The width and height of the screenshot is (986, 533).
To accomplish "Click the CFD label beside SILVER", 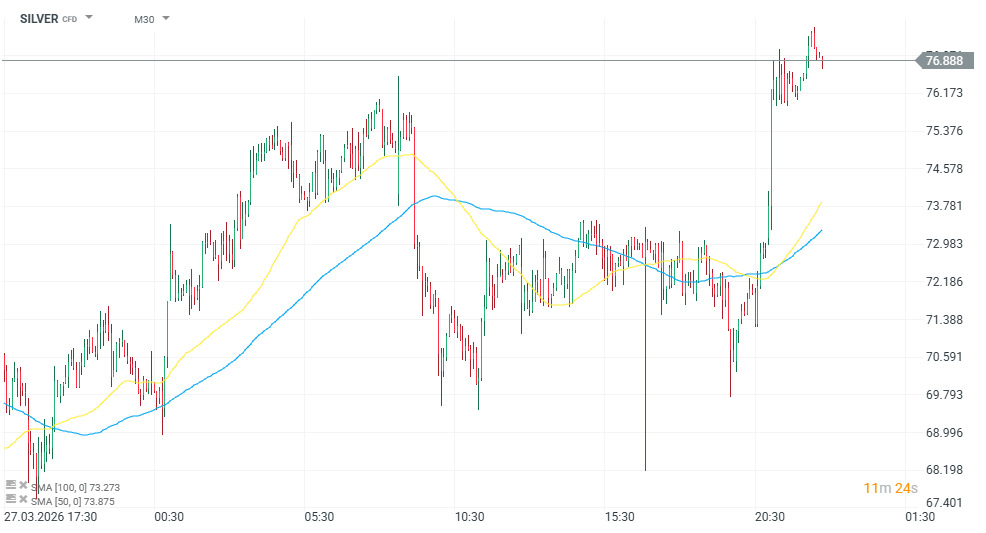I will point(70,20).
